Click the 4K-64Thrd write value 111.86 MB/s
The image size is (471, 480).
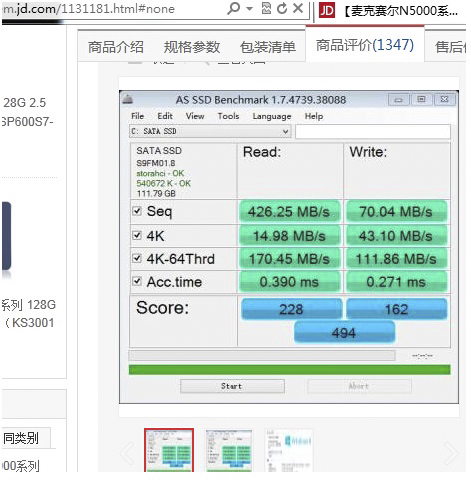[396, 259]
